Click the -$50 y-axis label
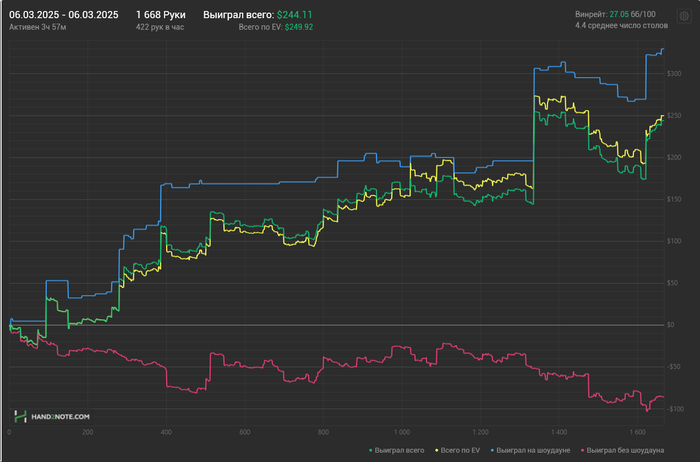 click(674, 367)
